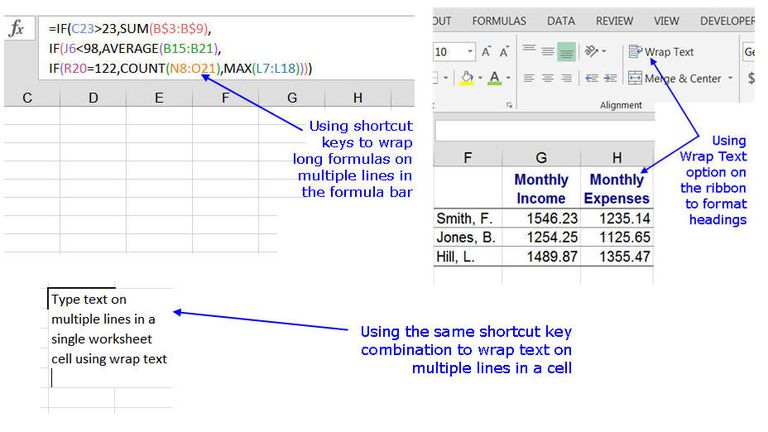The image size is (768, 432).
Task: Select the cell with value 1355.47
Action: click(617, 257)
